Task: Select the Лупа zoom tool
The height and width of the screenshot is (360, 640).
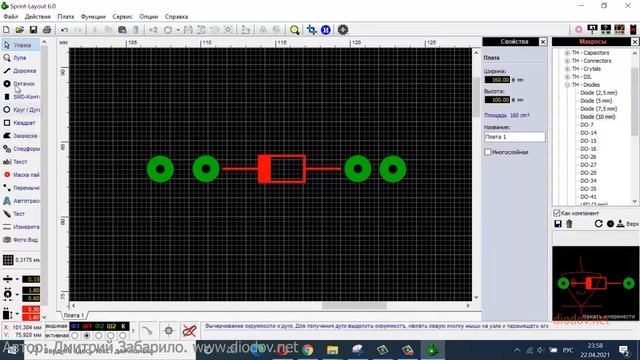Action: [20, 58]
